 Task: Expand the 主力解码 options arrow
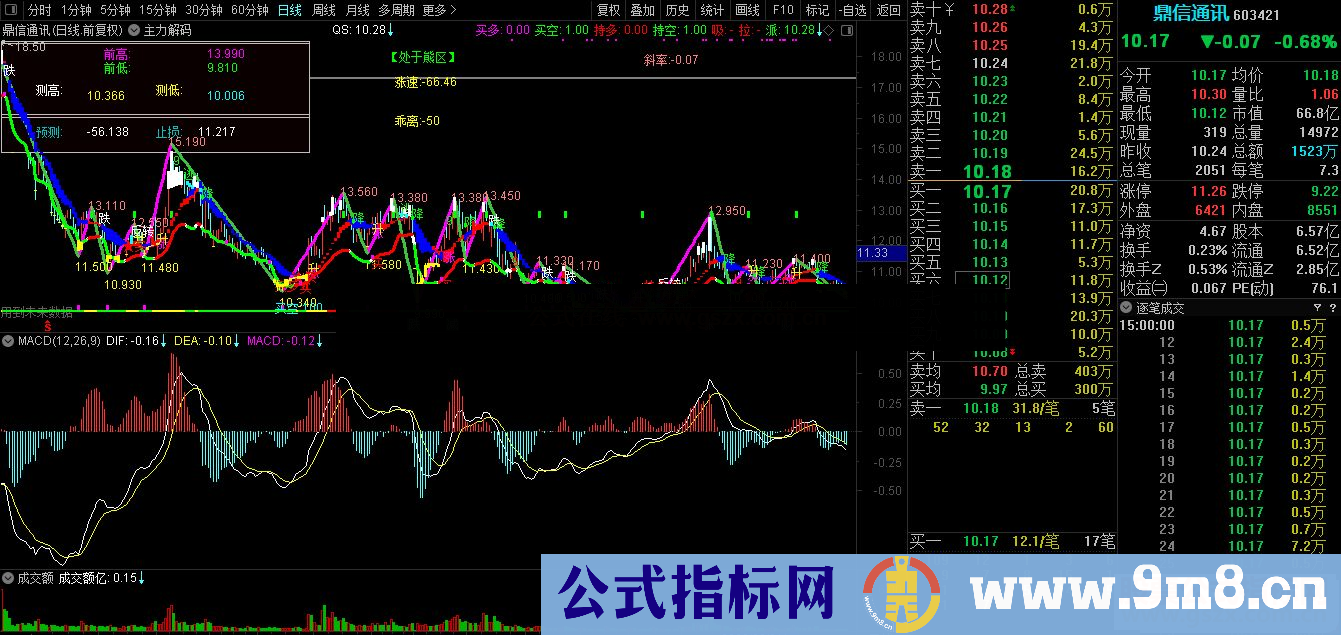[133, 30]
